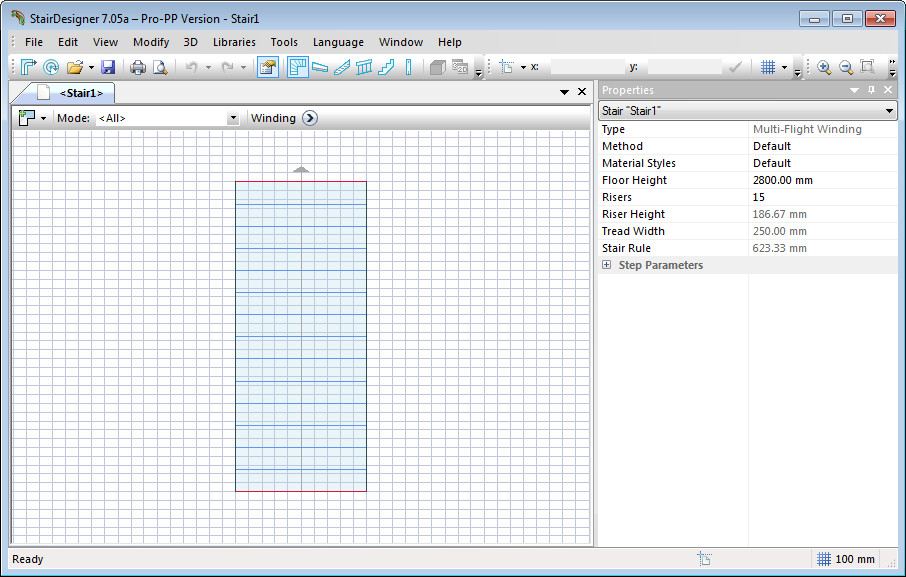
Task: Open a file with the folder icon
Action: [75, 67]
